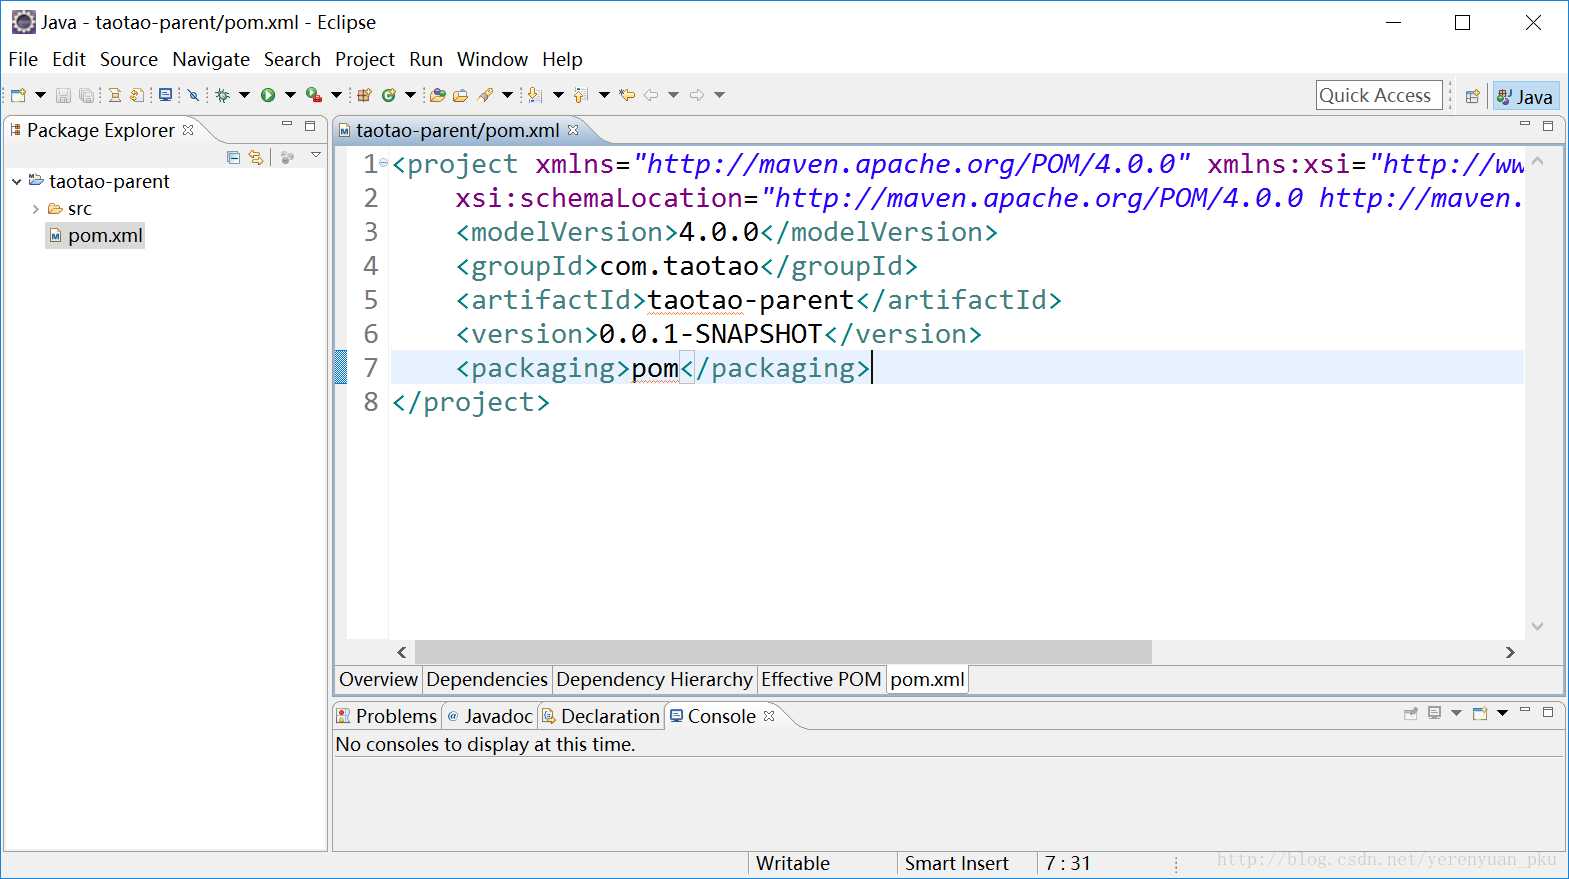This screenshot has height=879, width=1569.
Task: Open the External Tools dropdown arrow
Action: pyautogui.click(x=336, y=95)
